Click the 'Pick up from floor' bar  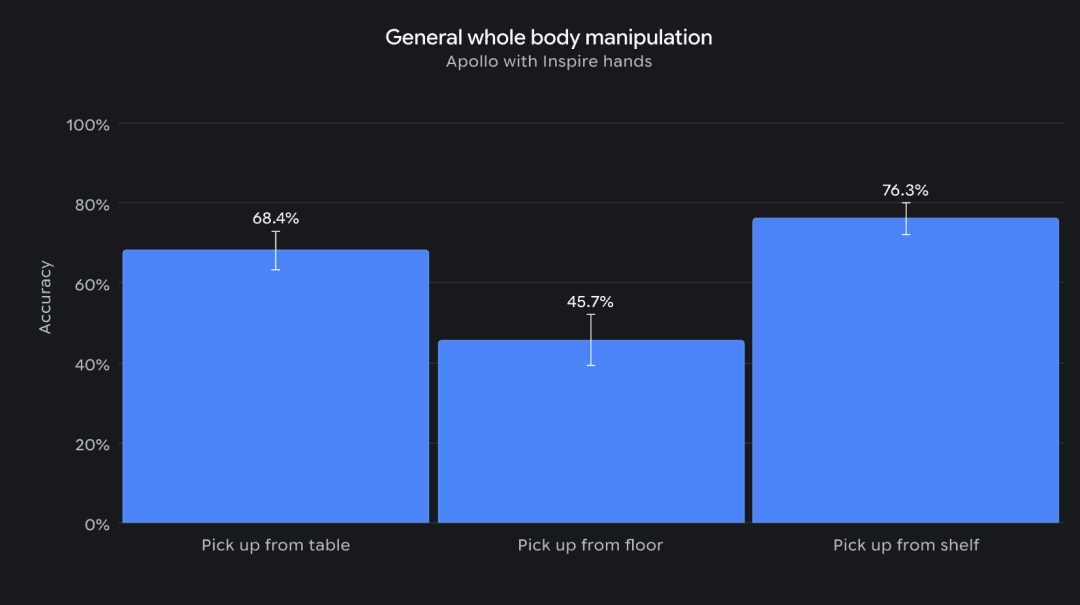click(x=591, y=431)
